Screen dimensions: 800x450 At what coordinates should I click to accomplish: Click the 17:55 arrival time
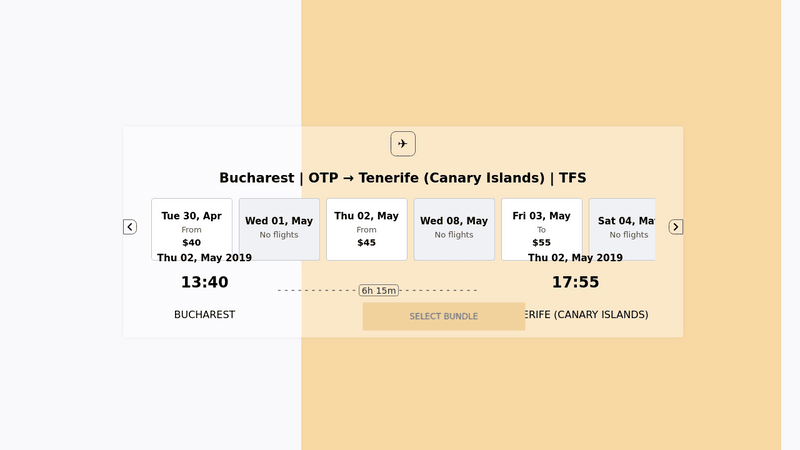[x=575, y=283]
